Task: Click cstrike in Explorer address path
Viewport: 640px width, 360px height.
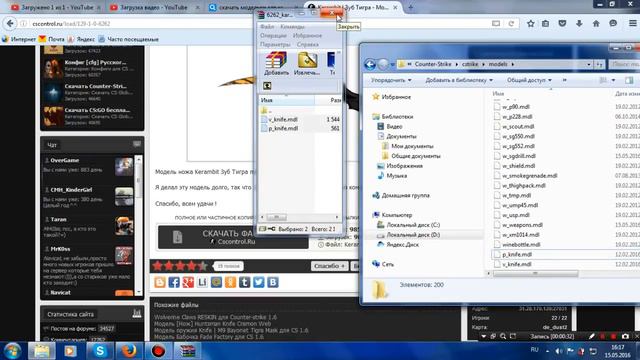Action: coord(470,64)
